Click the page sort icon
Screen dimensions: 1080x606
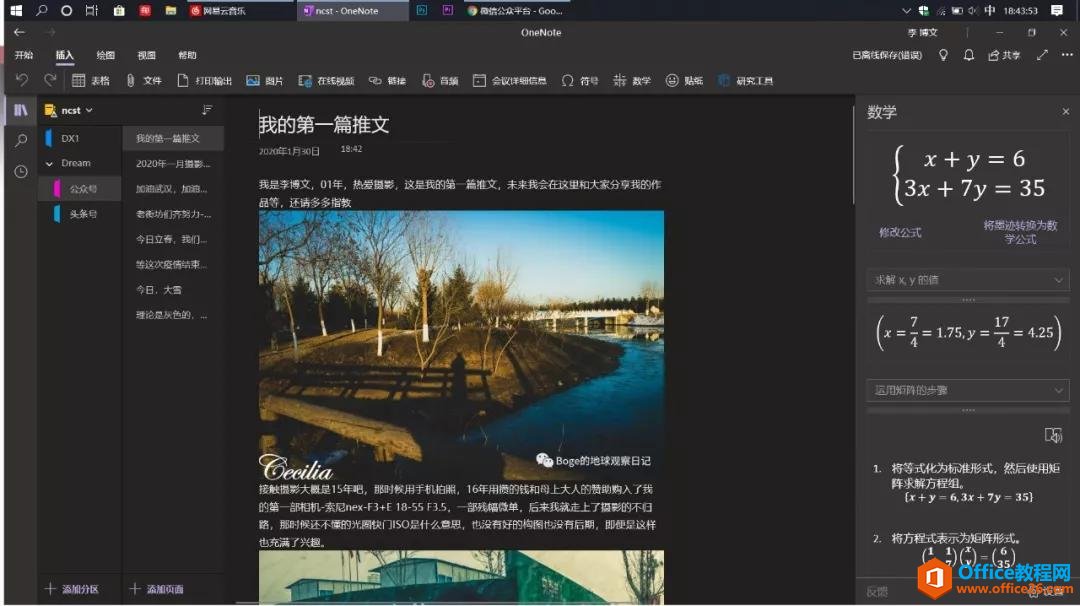click(207, 110)
